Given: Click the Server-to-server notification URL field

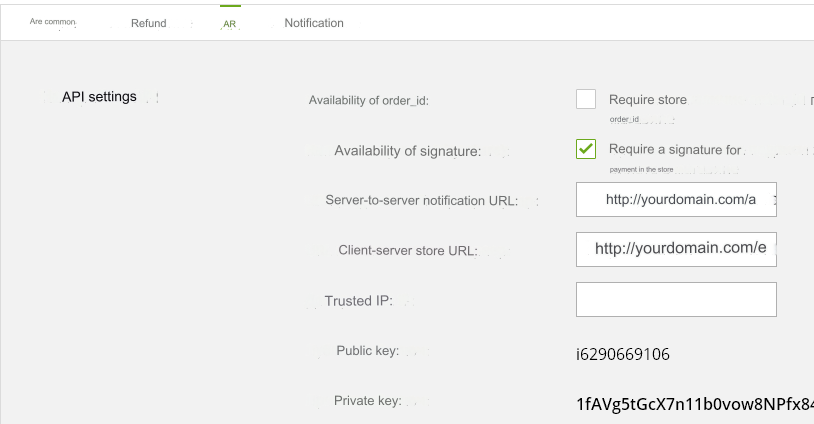Looking at the screenshot, I should [x=676, y=200].
